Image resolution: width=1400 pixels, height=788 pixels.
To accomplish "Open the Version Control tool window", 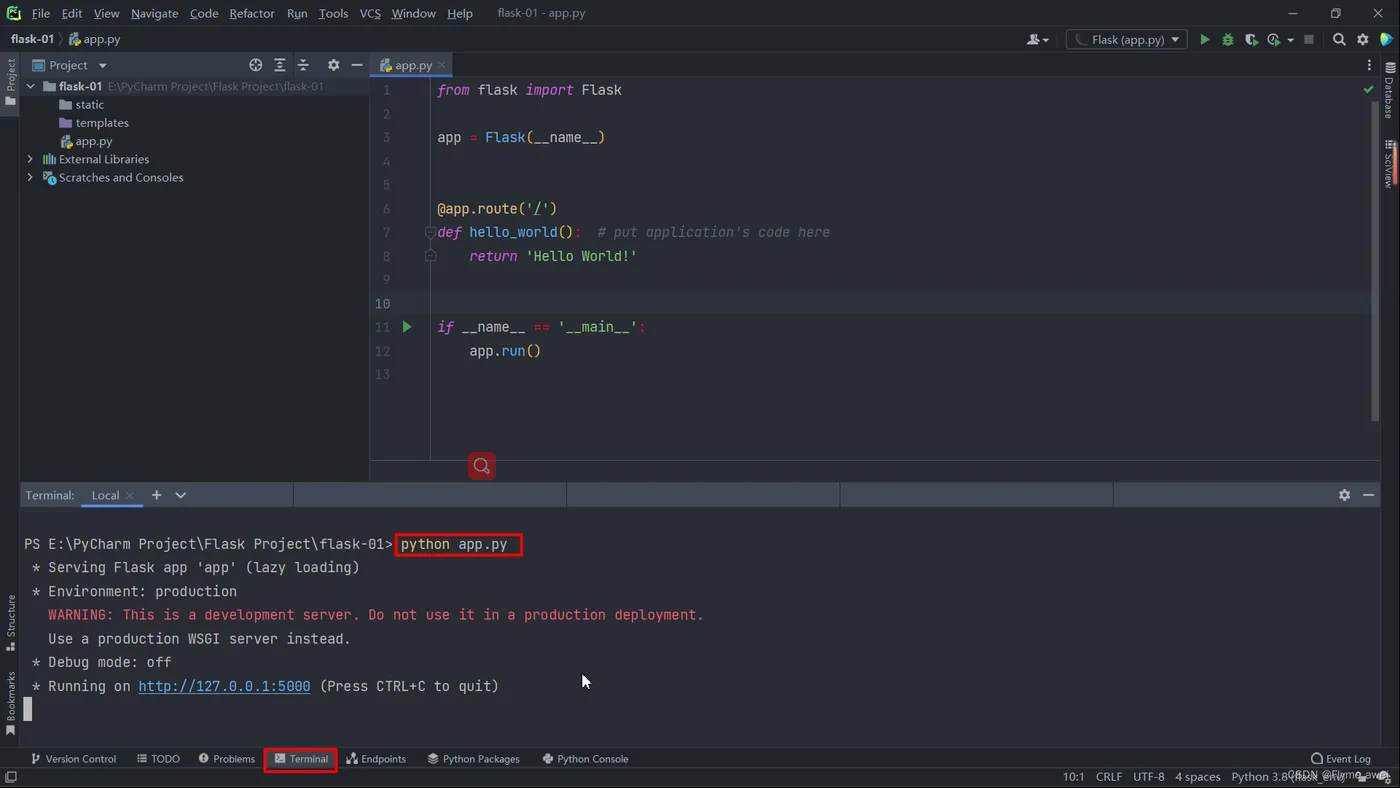I will point(73,759).
